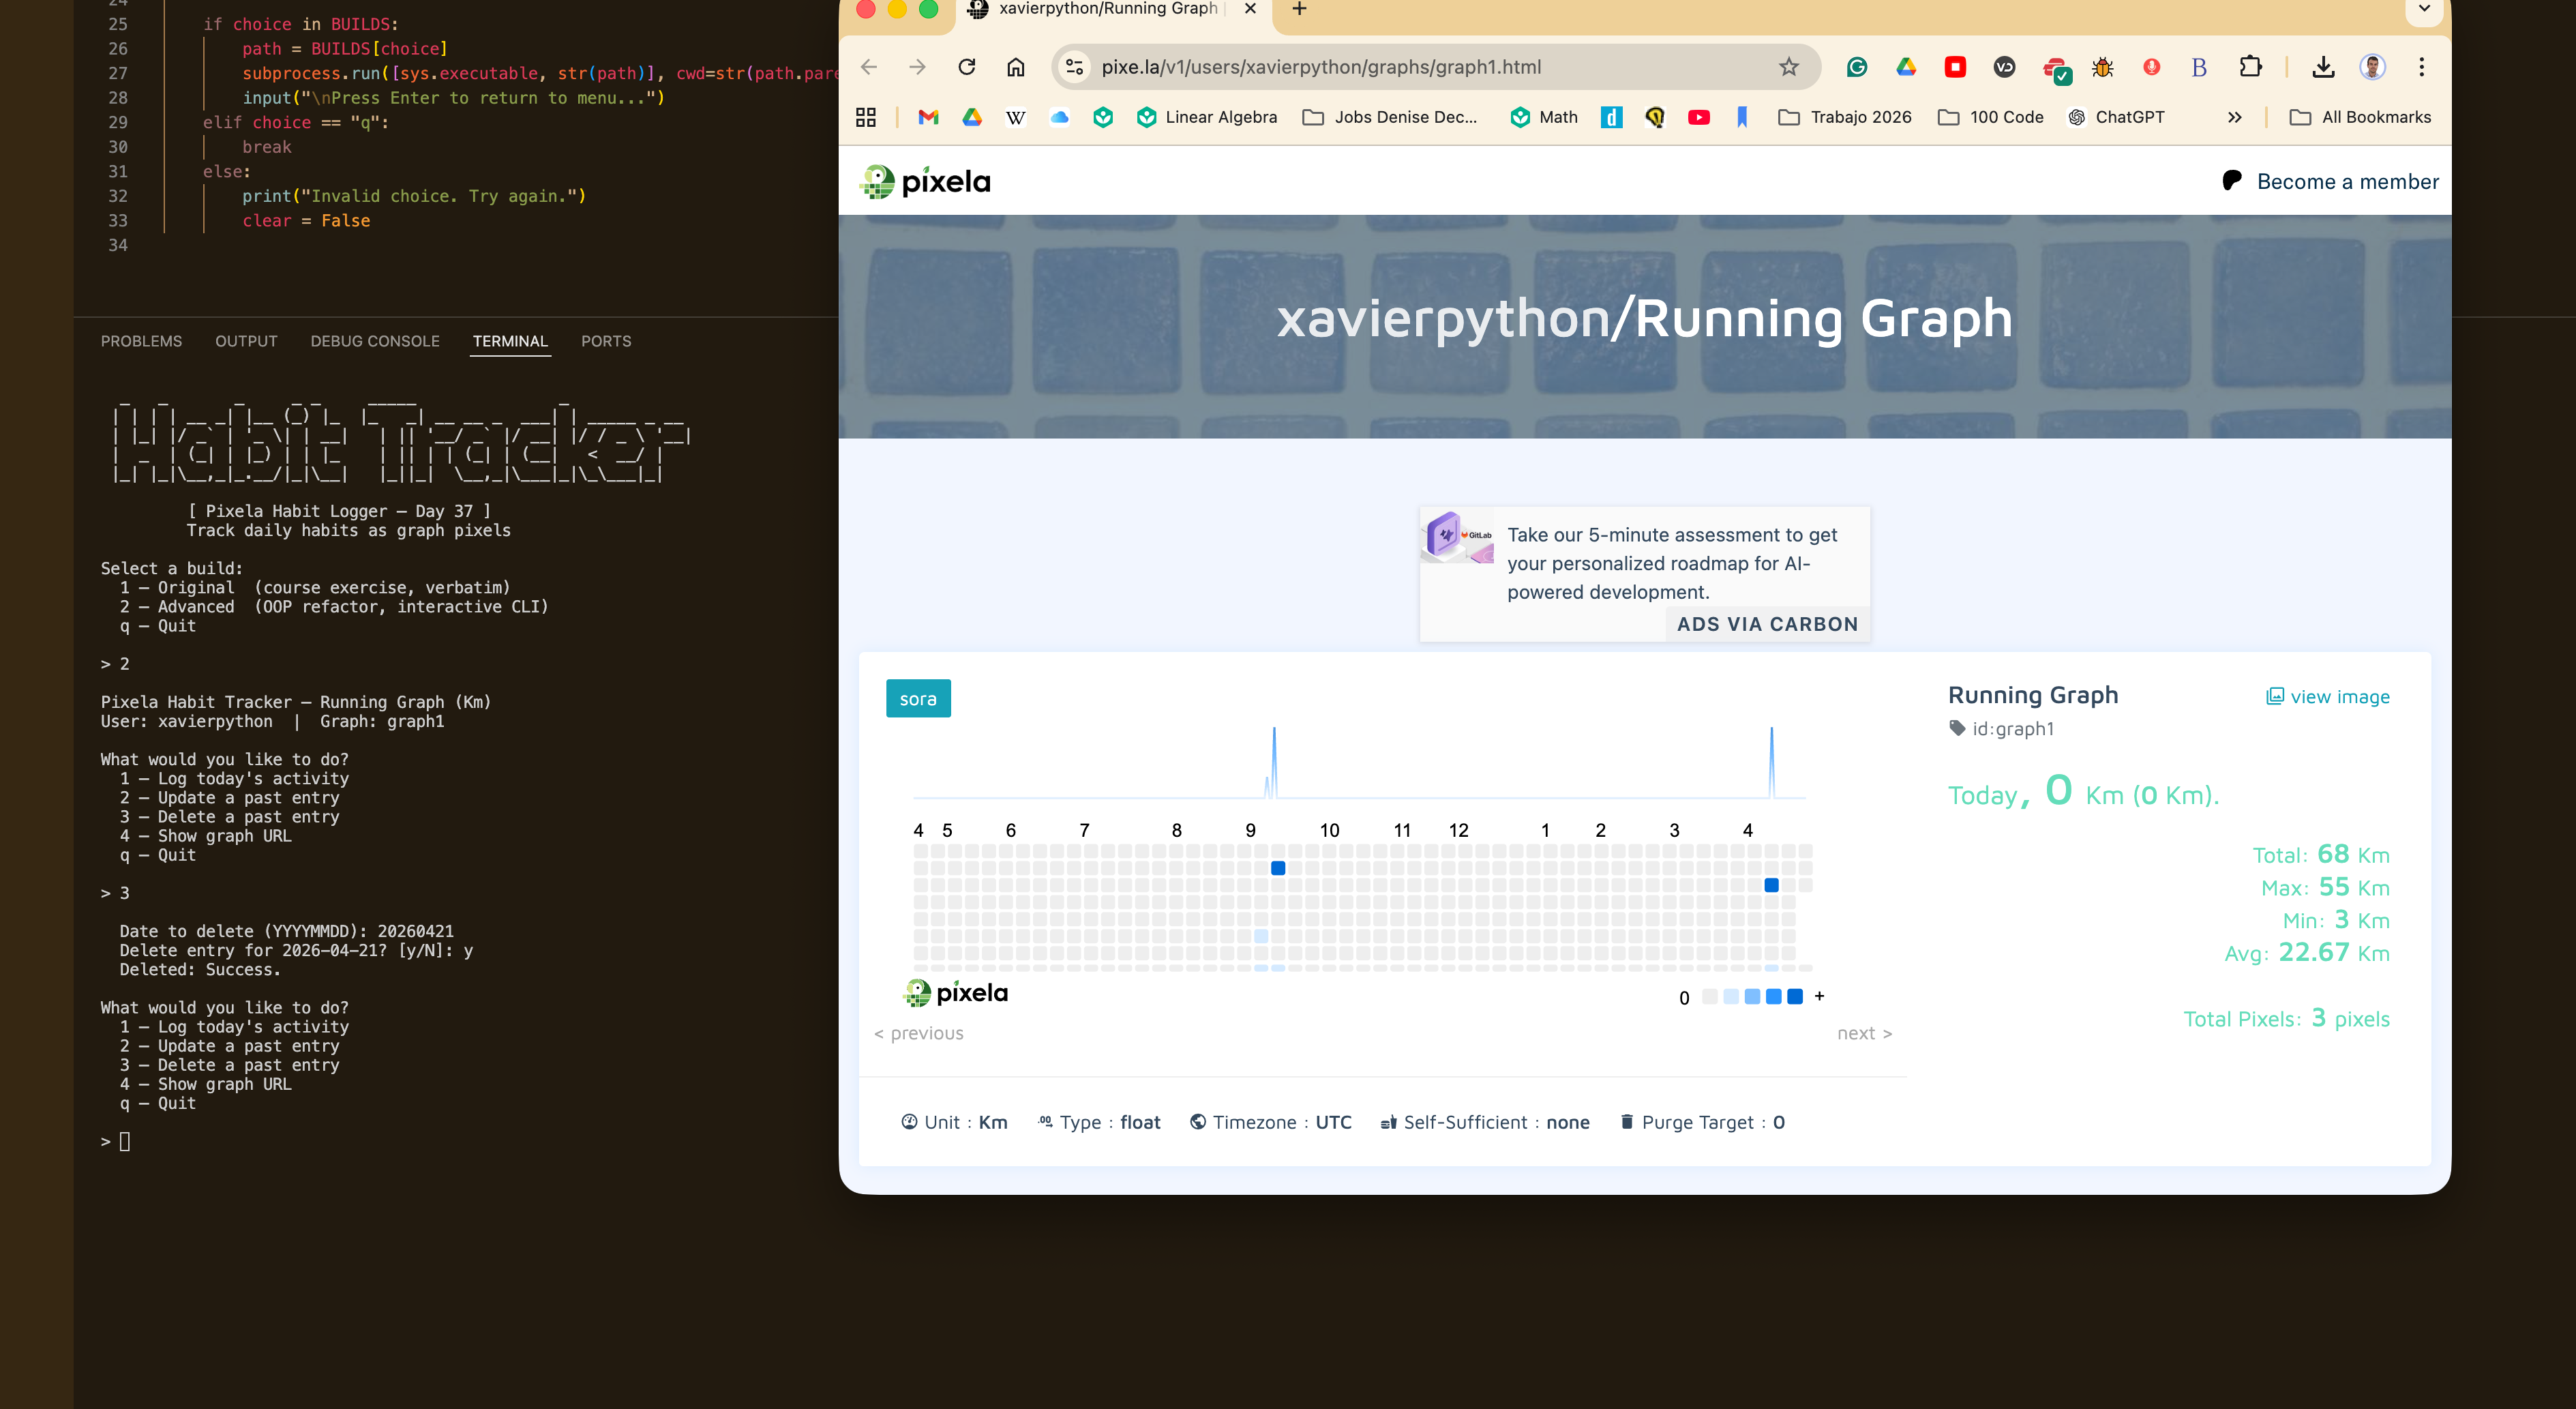The height and width of the screenshot is (1409, 2576).
Task: Open the Gmail bookmark
Action: point(928,117)
